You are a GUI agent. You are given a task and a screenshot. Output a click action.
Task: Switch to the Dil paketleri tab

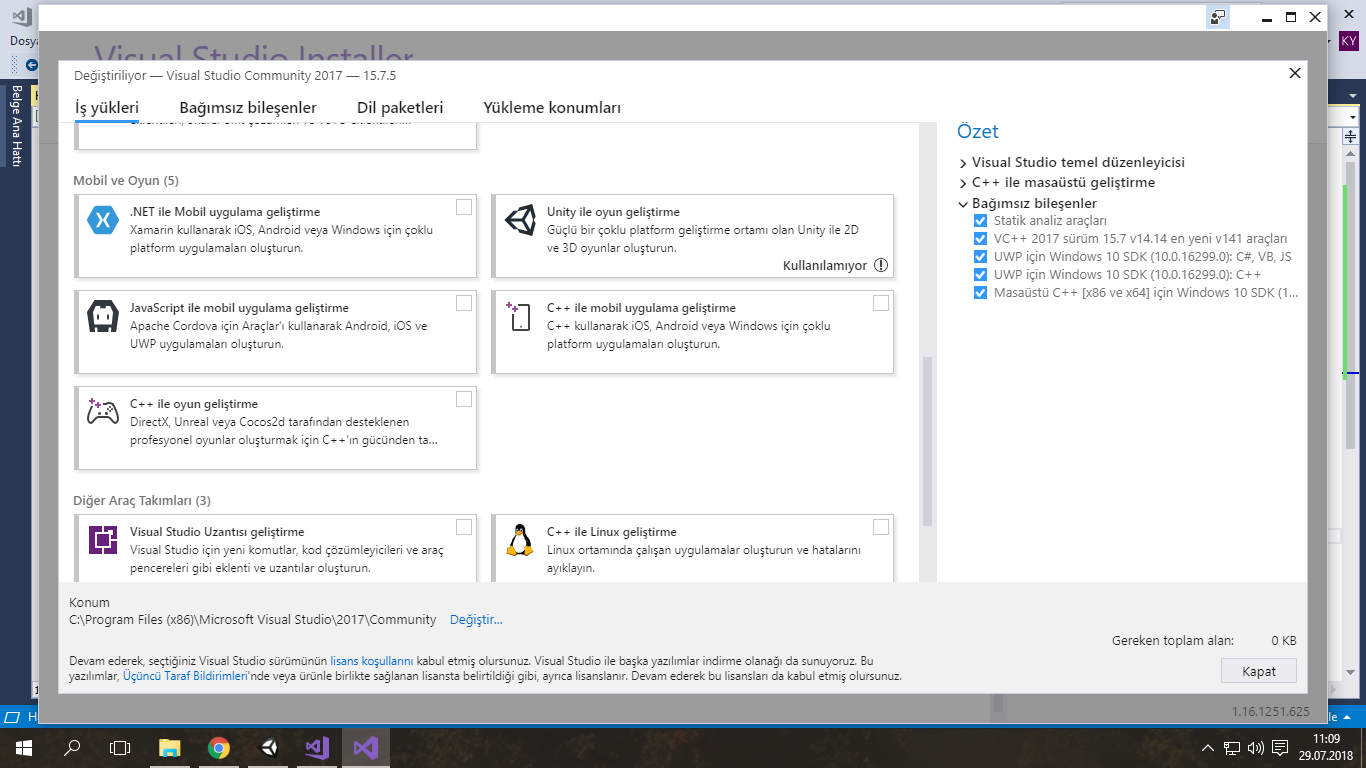(400, 108)
